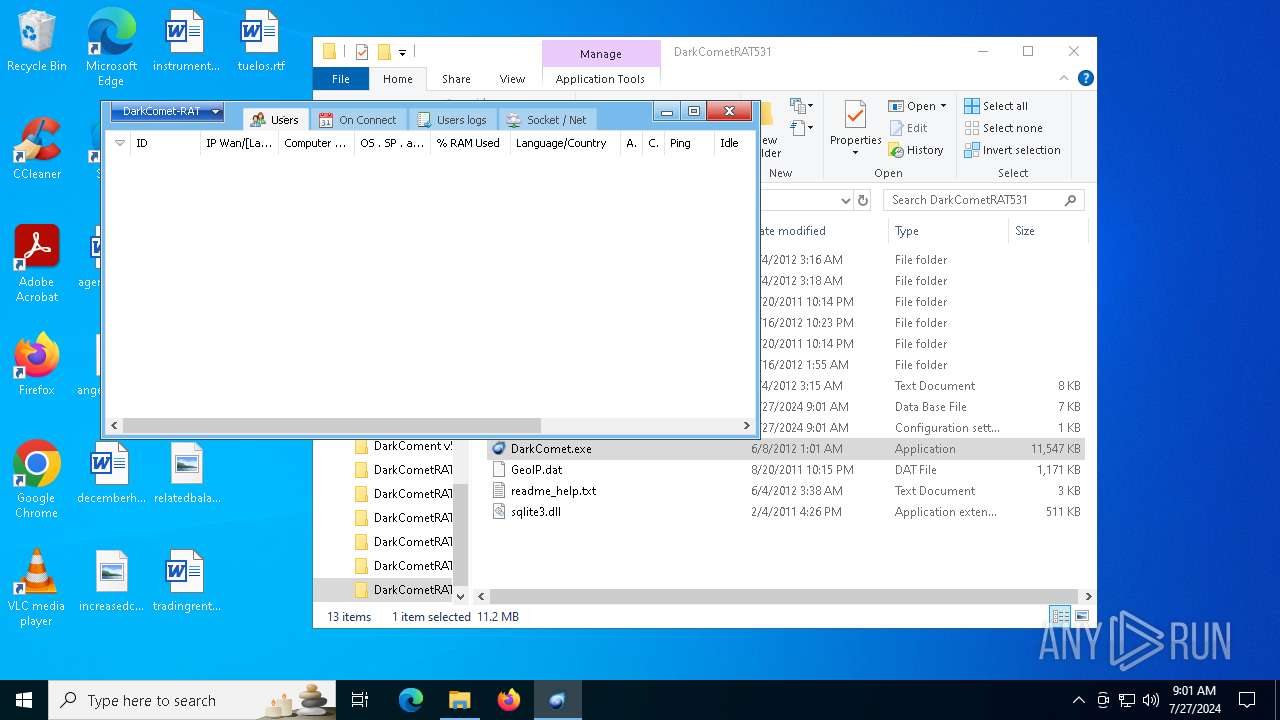Screen dimensions: 1280x720
Task: Sort files by the Type column
Action: point(948,231)
